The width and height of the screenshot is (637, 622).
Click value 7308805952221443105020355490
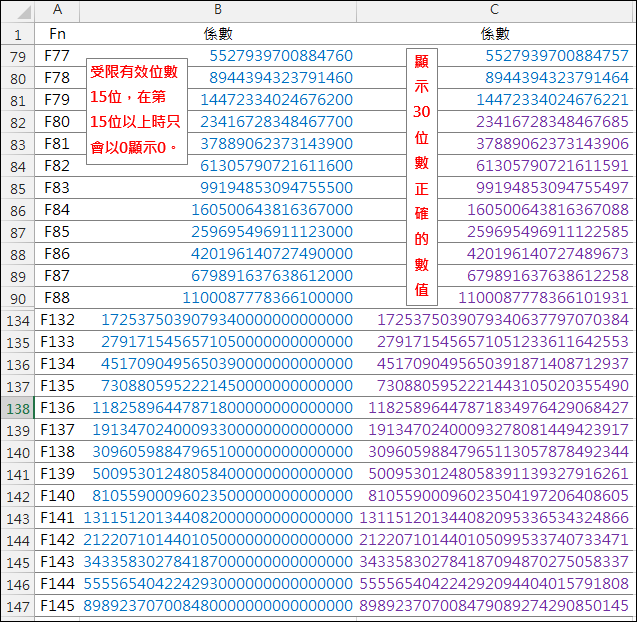503,385
